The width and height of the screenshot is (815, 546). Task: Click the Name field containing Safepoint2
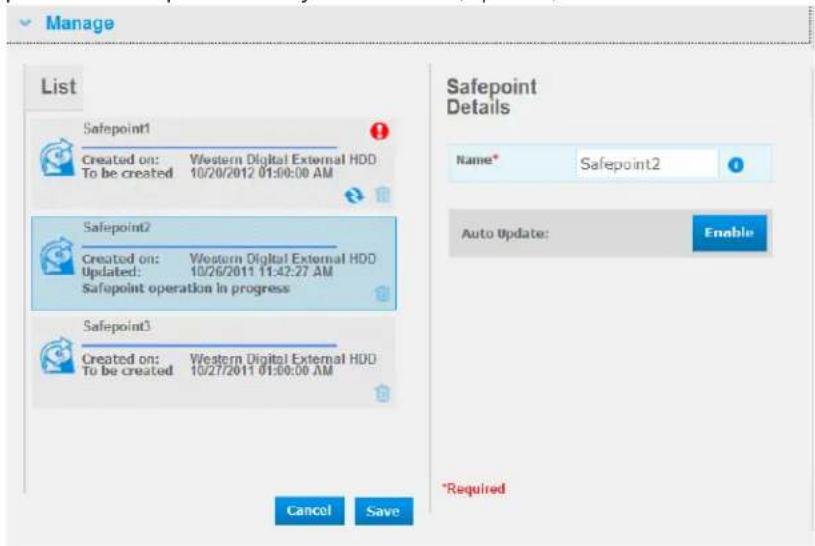647,164
